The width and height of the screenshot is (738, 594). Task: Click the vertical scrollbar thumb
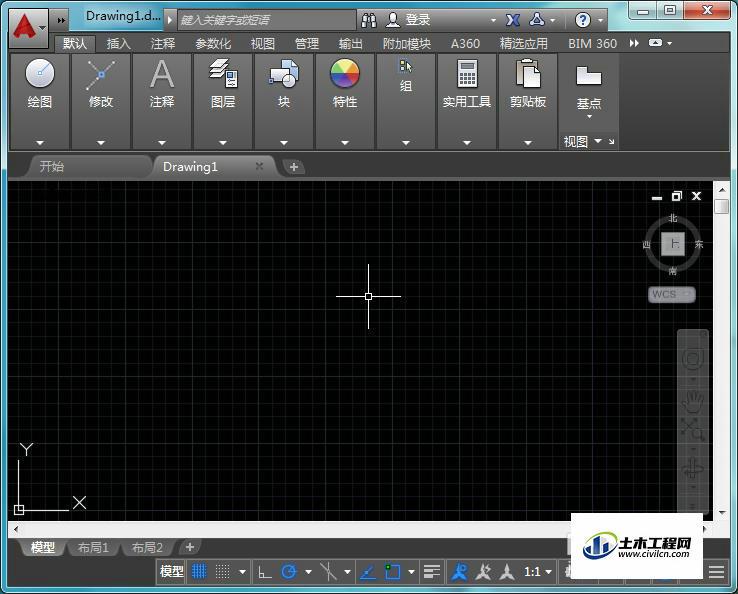(x=722, y=206)
